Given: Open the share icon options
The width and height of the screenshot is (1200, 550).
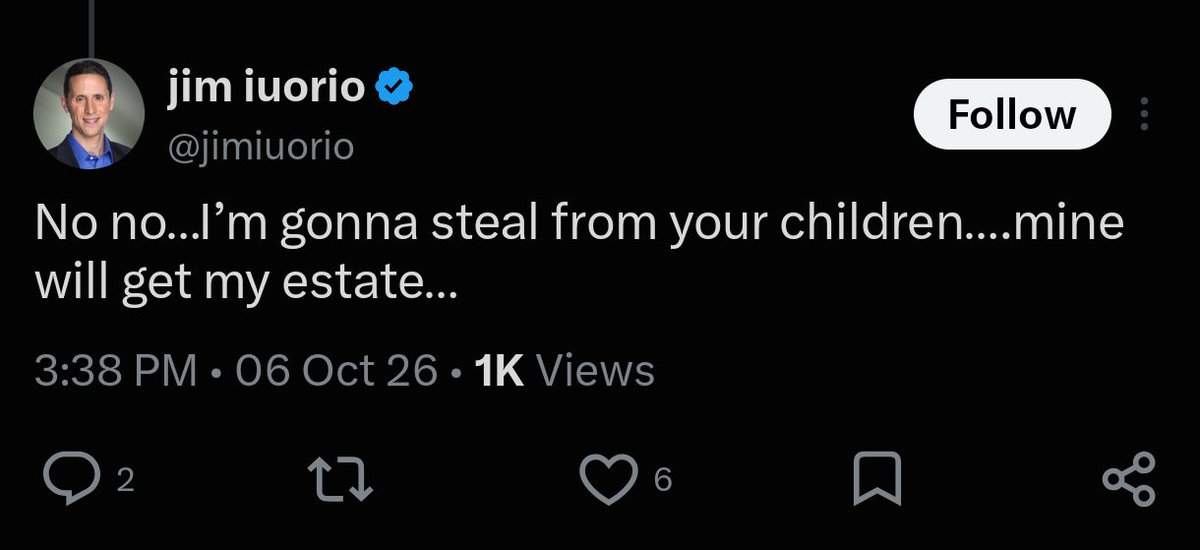Looking at the screenshot, I should (x=1132, y=480).
